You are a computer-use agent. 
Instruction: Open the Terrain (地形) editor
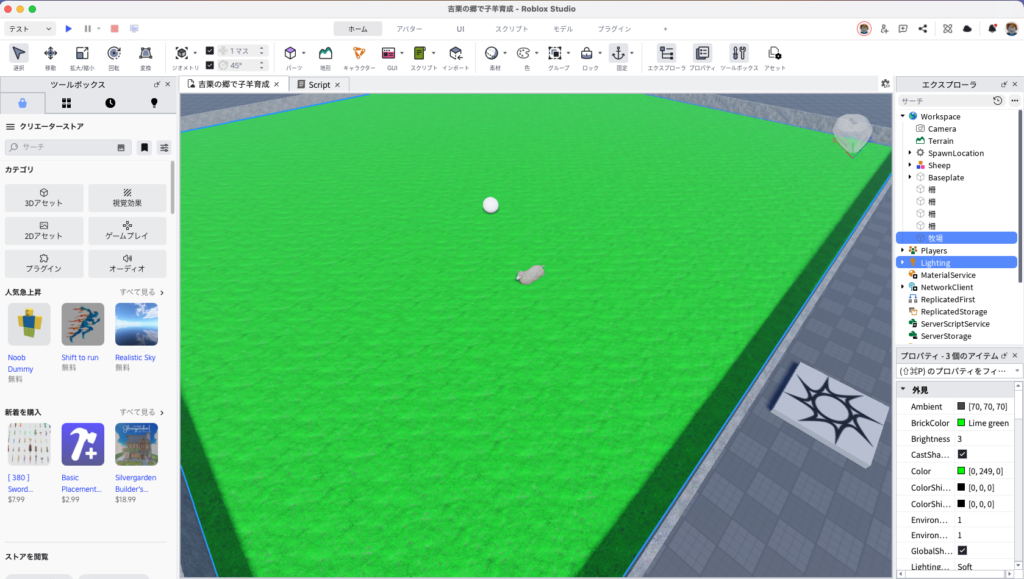tap(325, 53)
